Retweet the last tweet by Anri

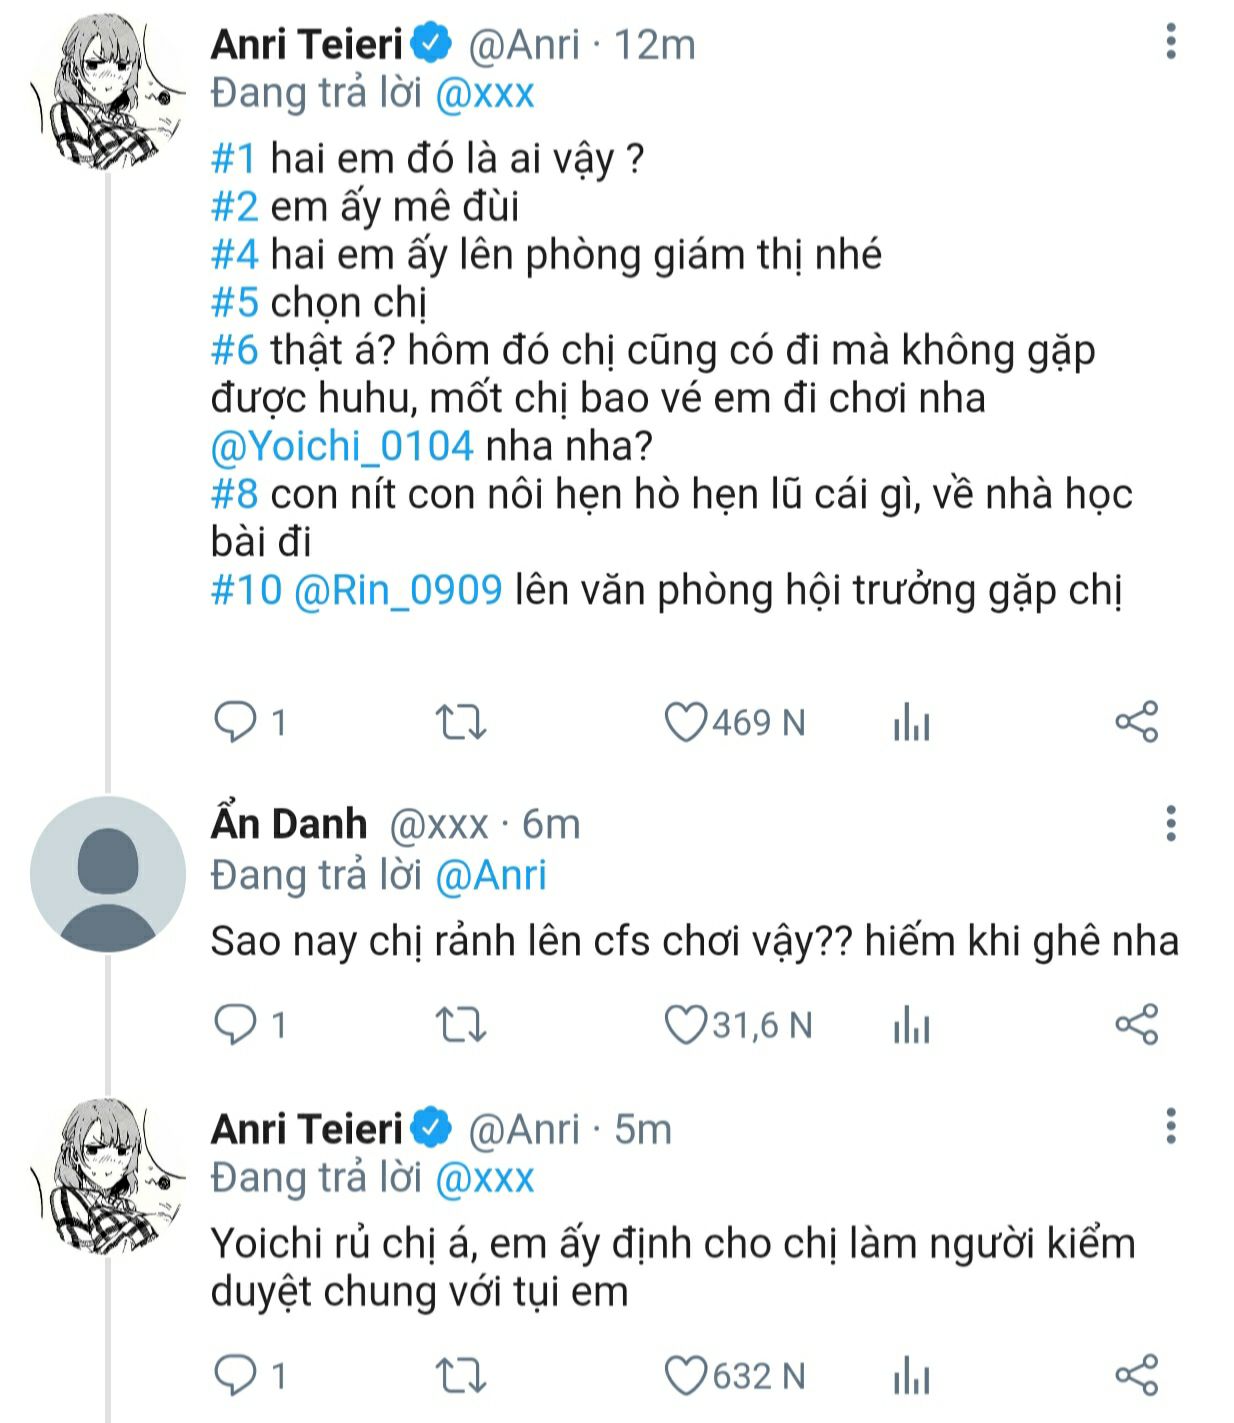point(461,1377)
